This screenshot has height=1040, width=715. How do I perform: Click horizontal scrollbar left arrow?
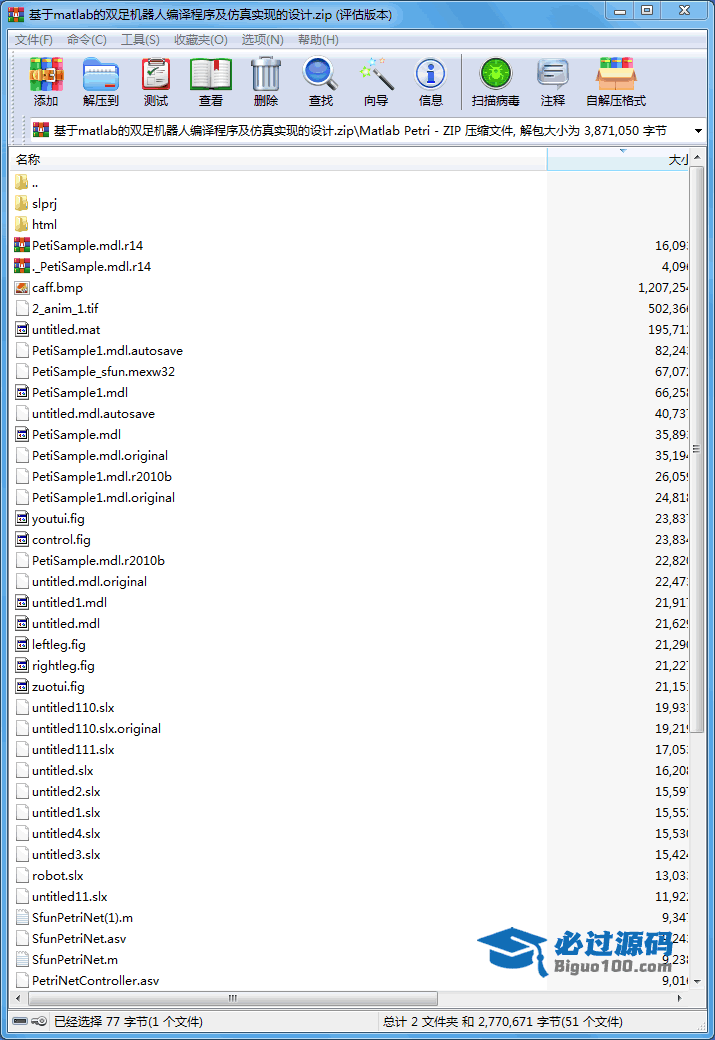click(x=18, y=998)
